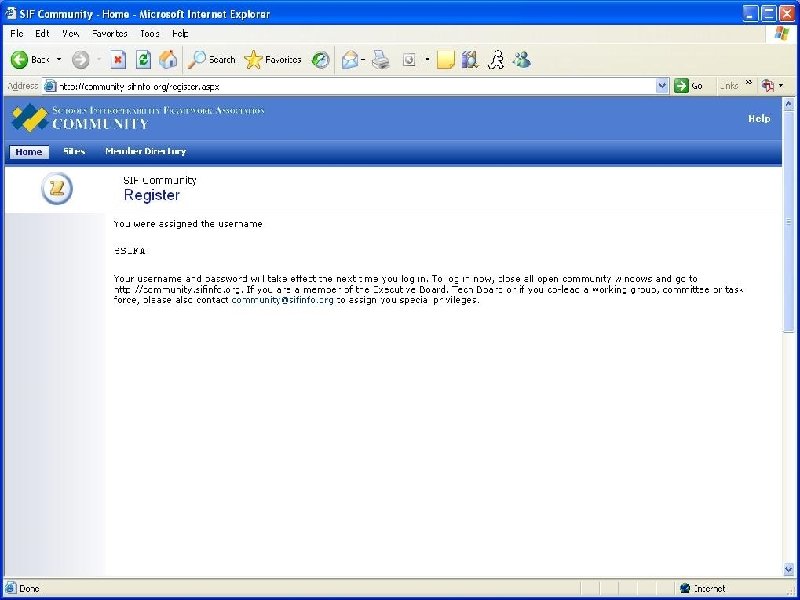Screen dimensions: 800x600
Task: Click the 'You were assigned the username' text
Action: coord(188,223)
